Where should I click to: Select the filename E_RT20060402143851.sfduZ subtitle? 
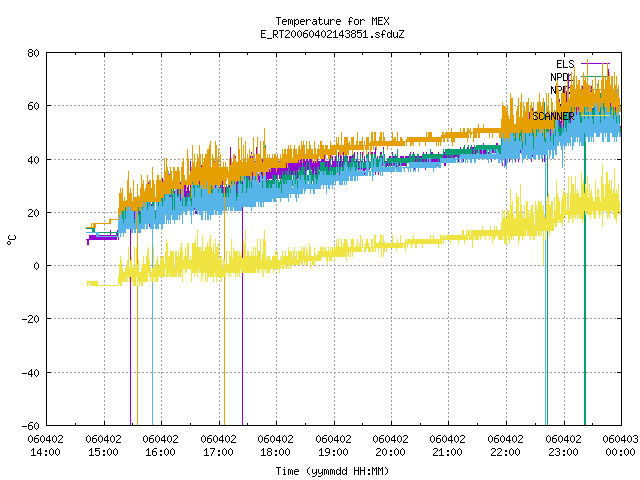[332, 34]
